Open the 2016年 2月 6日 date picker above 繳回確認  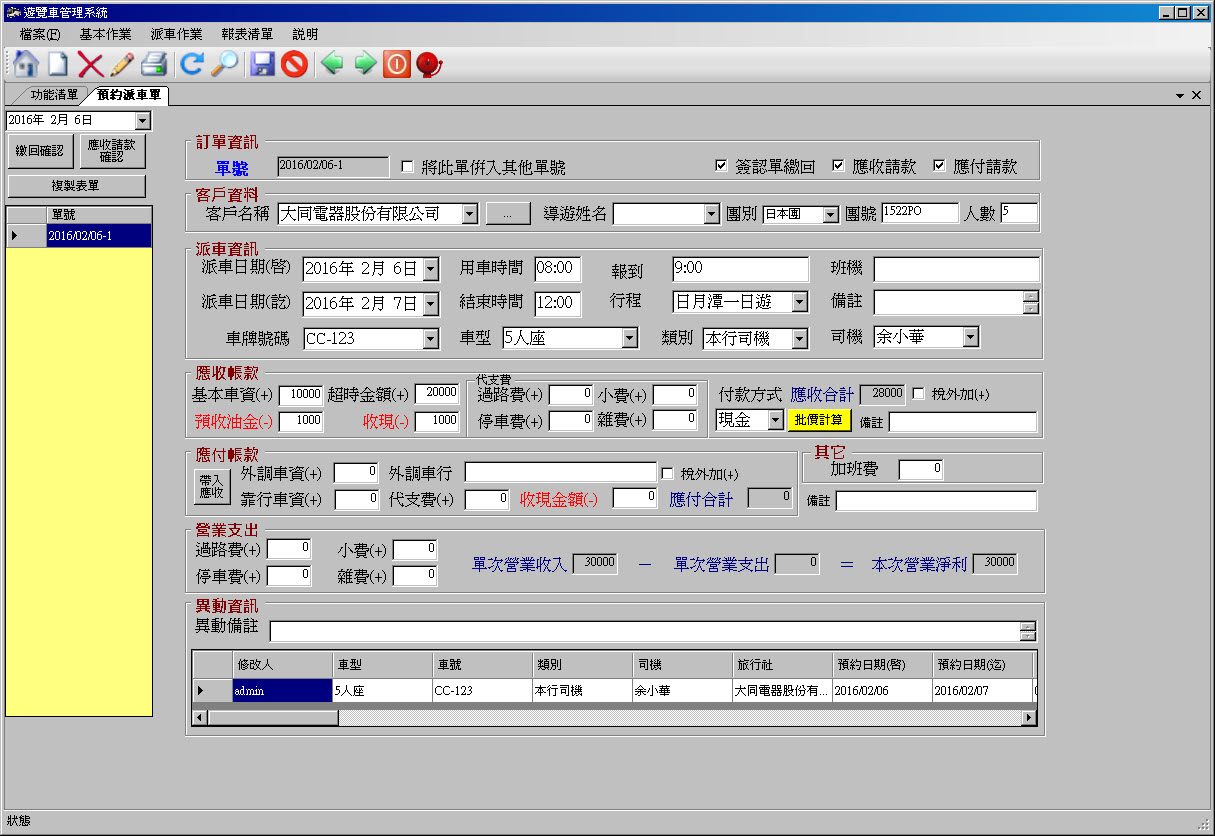(142, 121)
